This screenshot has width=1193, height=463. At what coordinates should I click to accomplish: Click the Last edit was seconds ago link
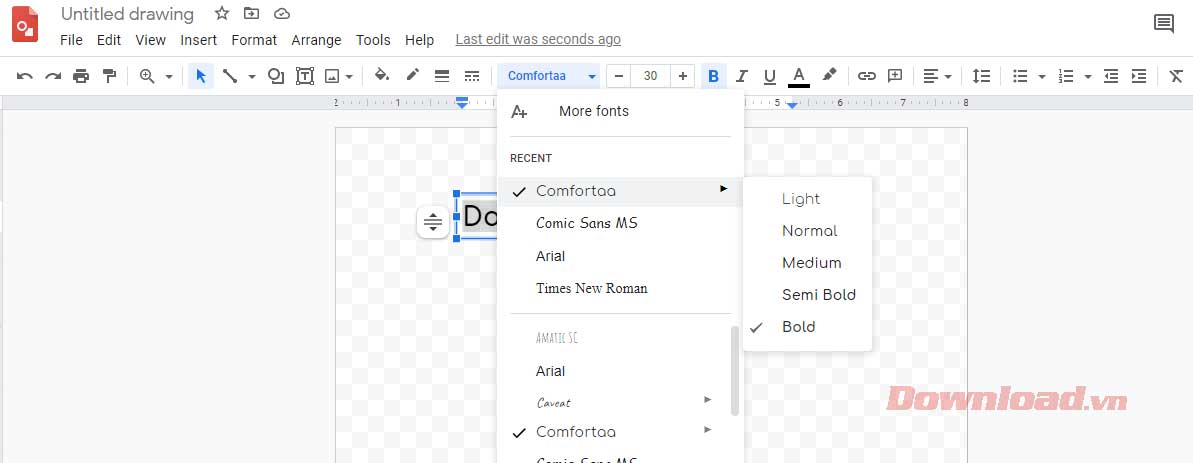tap(538, 40)
